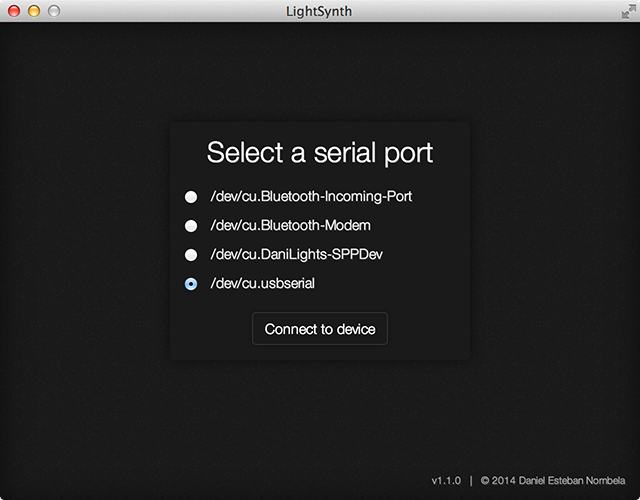The height and width of the screenshot is (500, 640).
Task: Select the /dev/cu.Bluetooth-Incoming-Port radio button
Action: [x=191, y=197]
